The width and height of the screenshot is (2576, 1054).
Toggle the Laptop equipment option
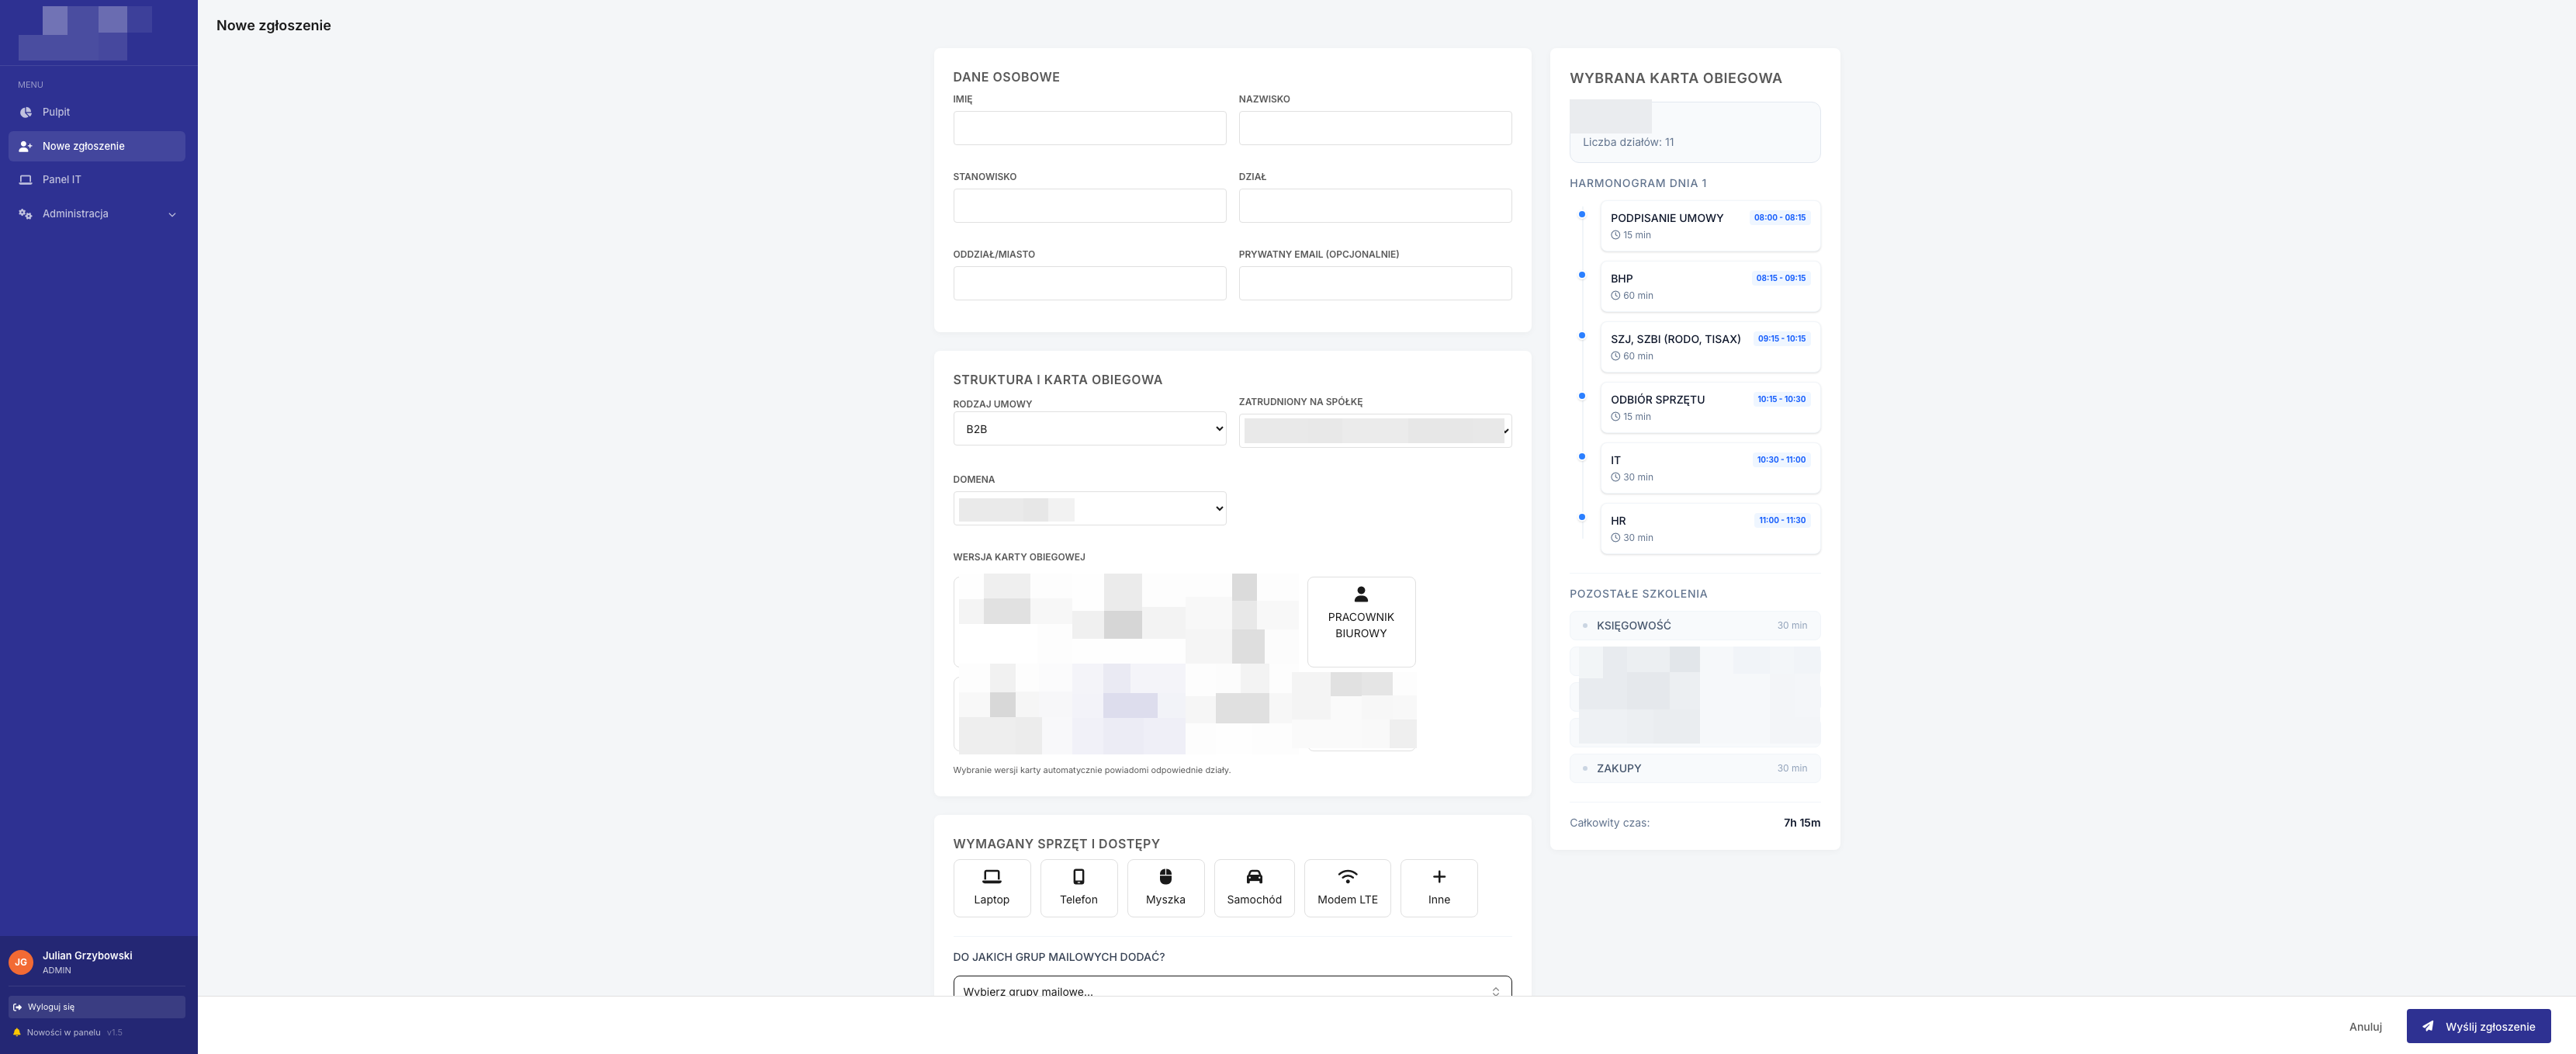(x=991, y=888)
